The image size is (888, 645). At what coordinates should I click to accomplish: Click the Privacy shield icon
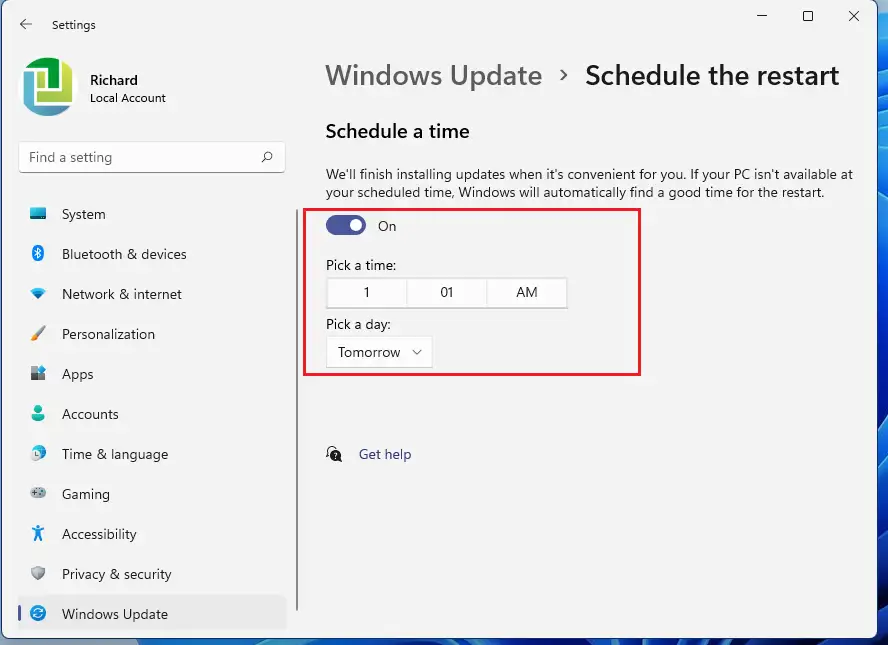click(x=38, y=573)
